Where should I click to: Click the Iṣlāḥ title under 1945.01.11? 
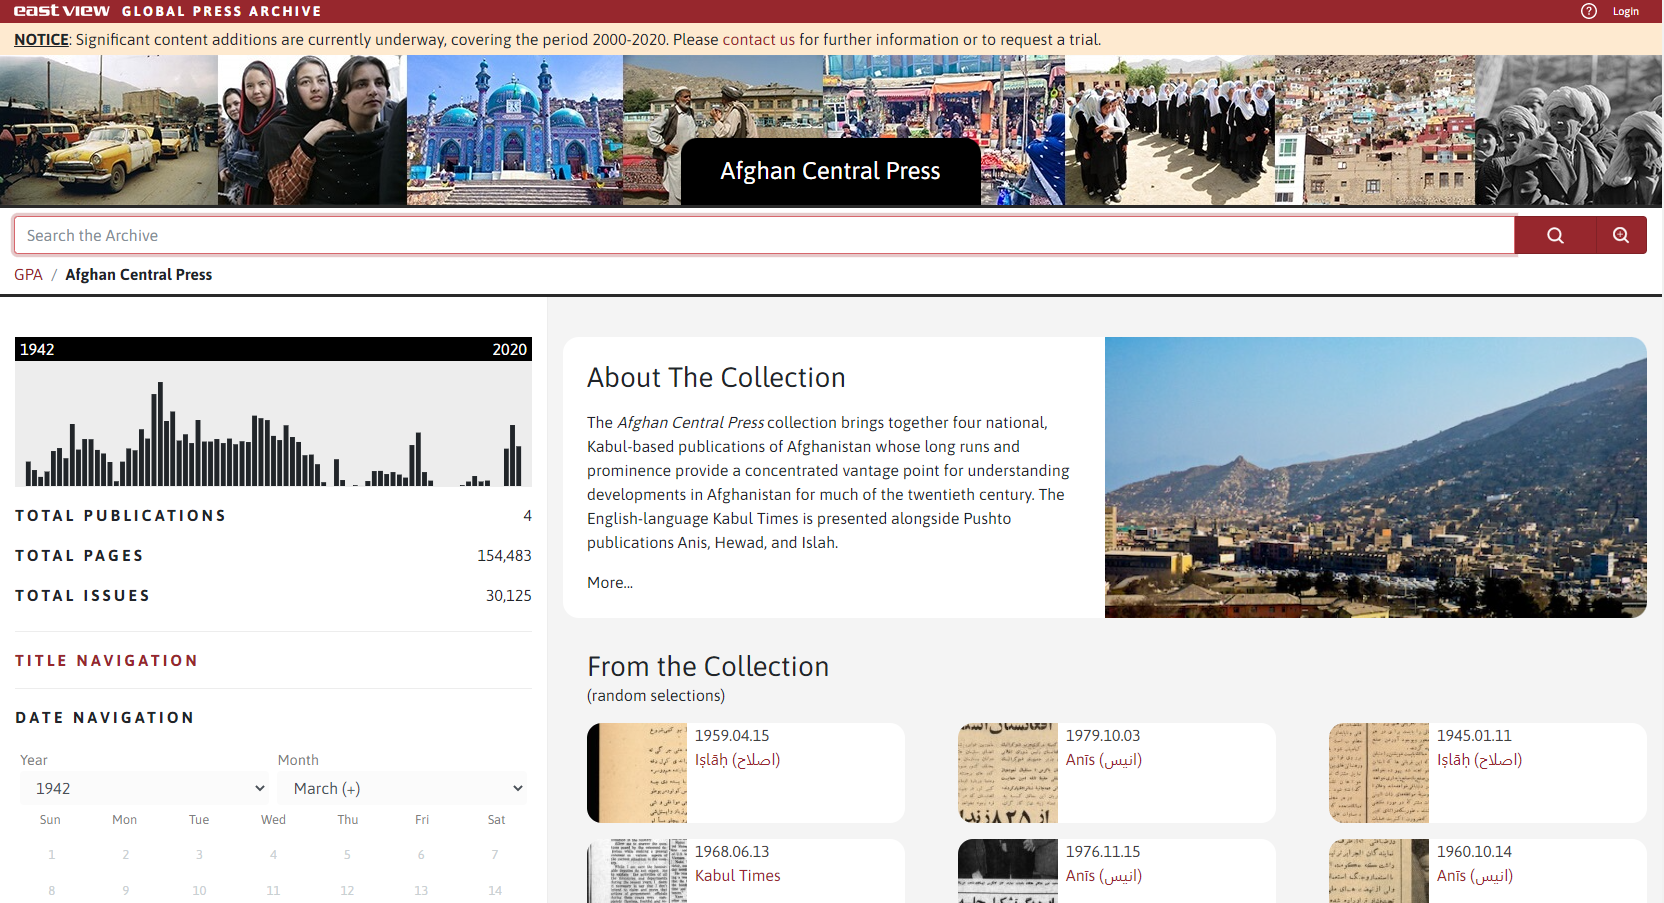[x=1480, y=760]
